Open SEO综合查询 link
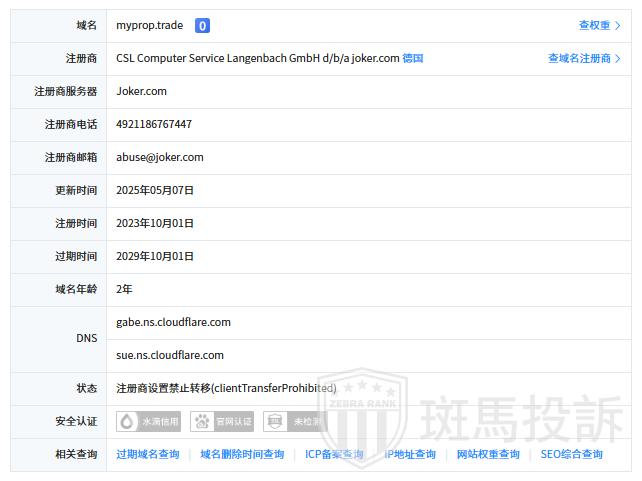 click(x=572, y=454)
